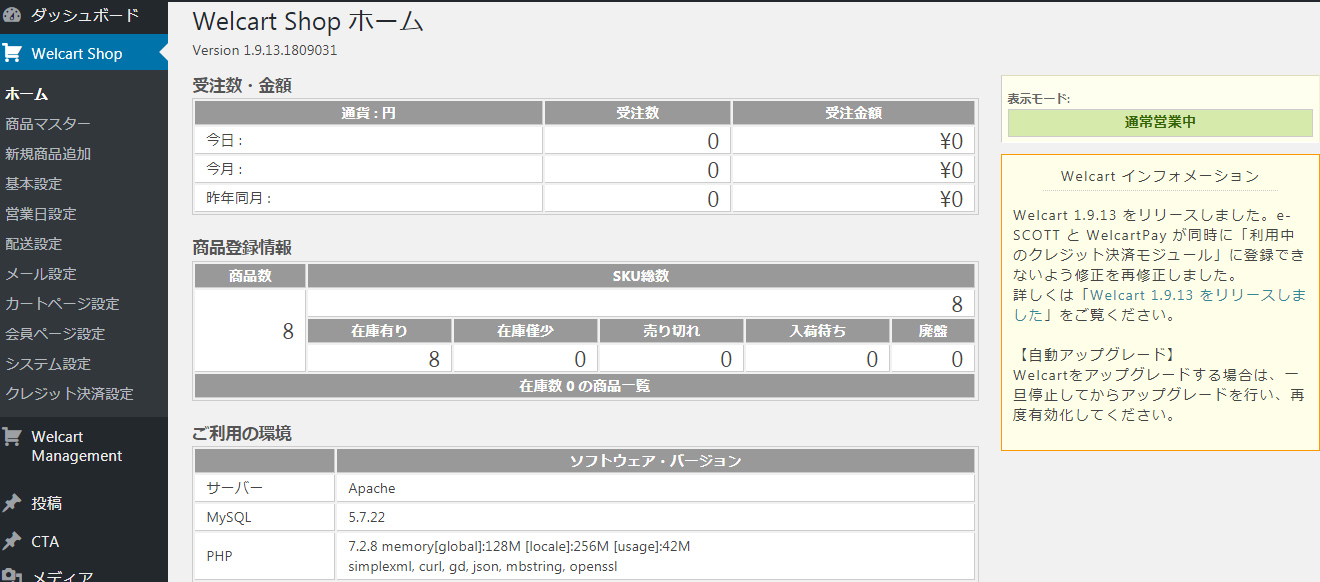1320x582 pixels.
Task: Click the 売り切れ column header
Action: coord(671,331)
